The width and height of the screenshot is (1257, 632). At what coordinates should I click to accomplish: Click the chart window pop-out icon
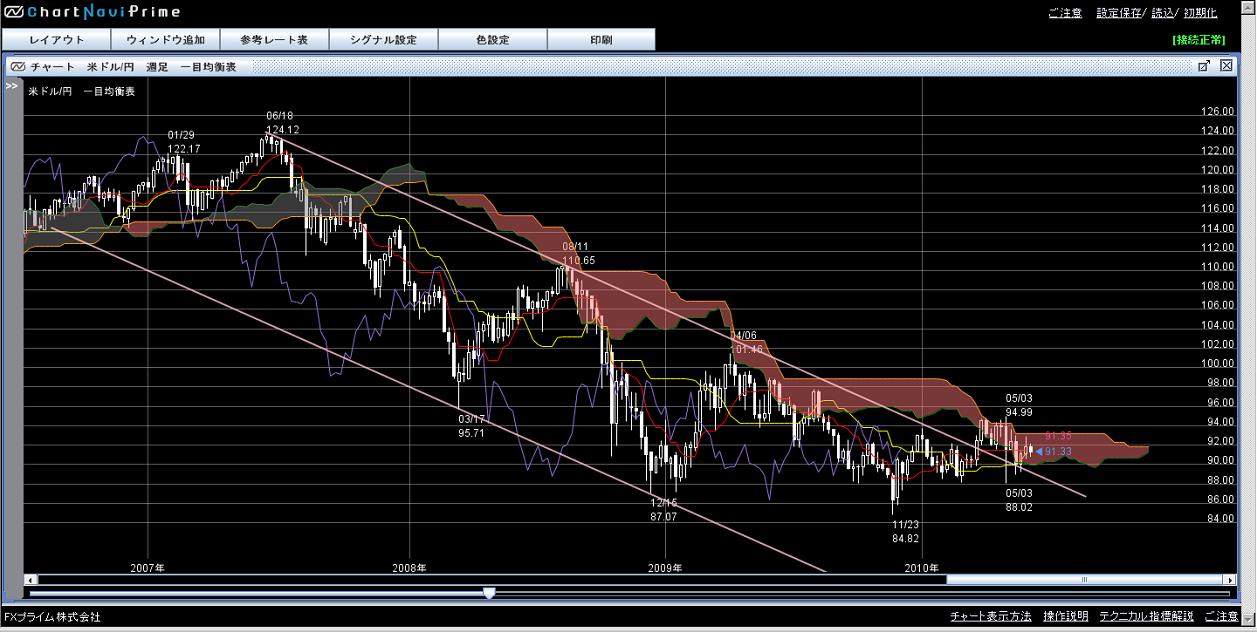point(1204,66)
